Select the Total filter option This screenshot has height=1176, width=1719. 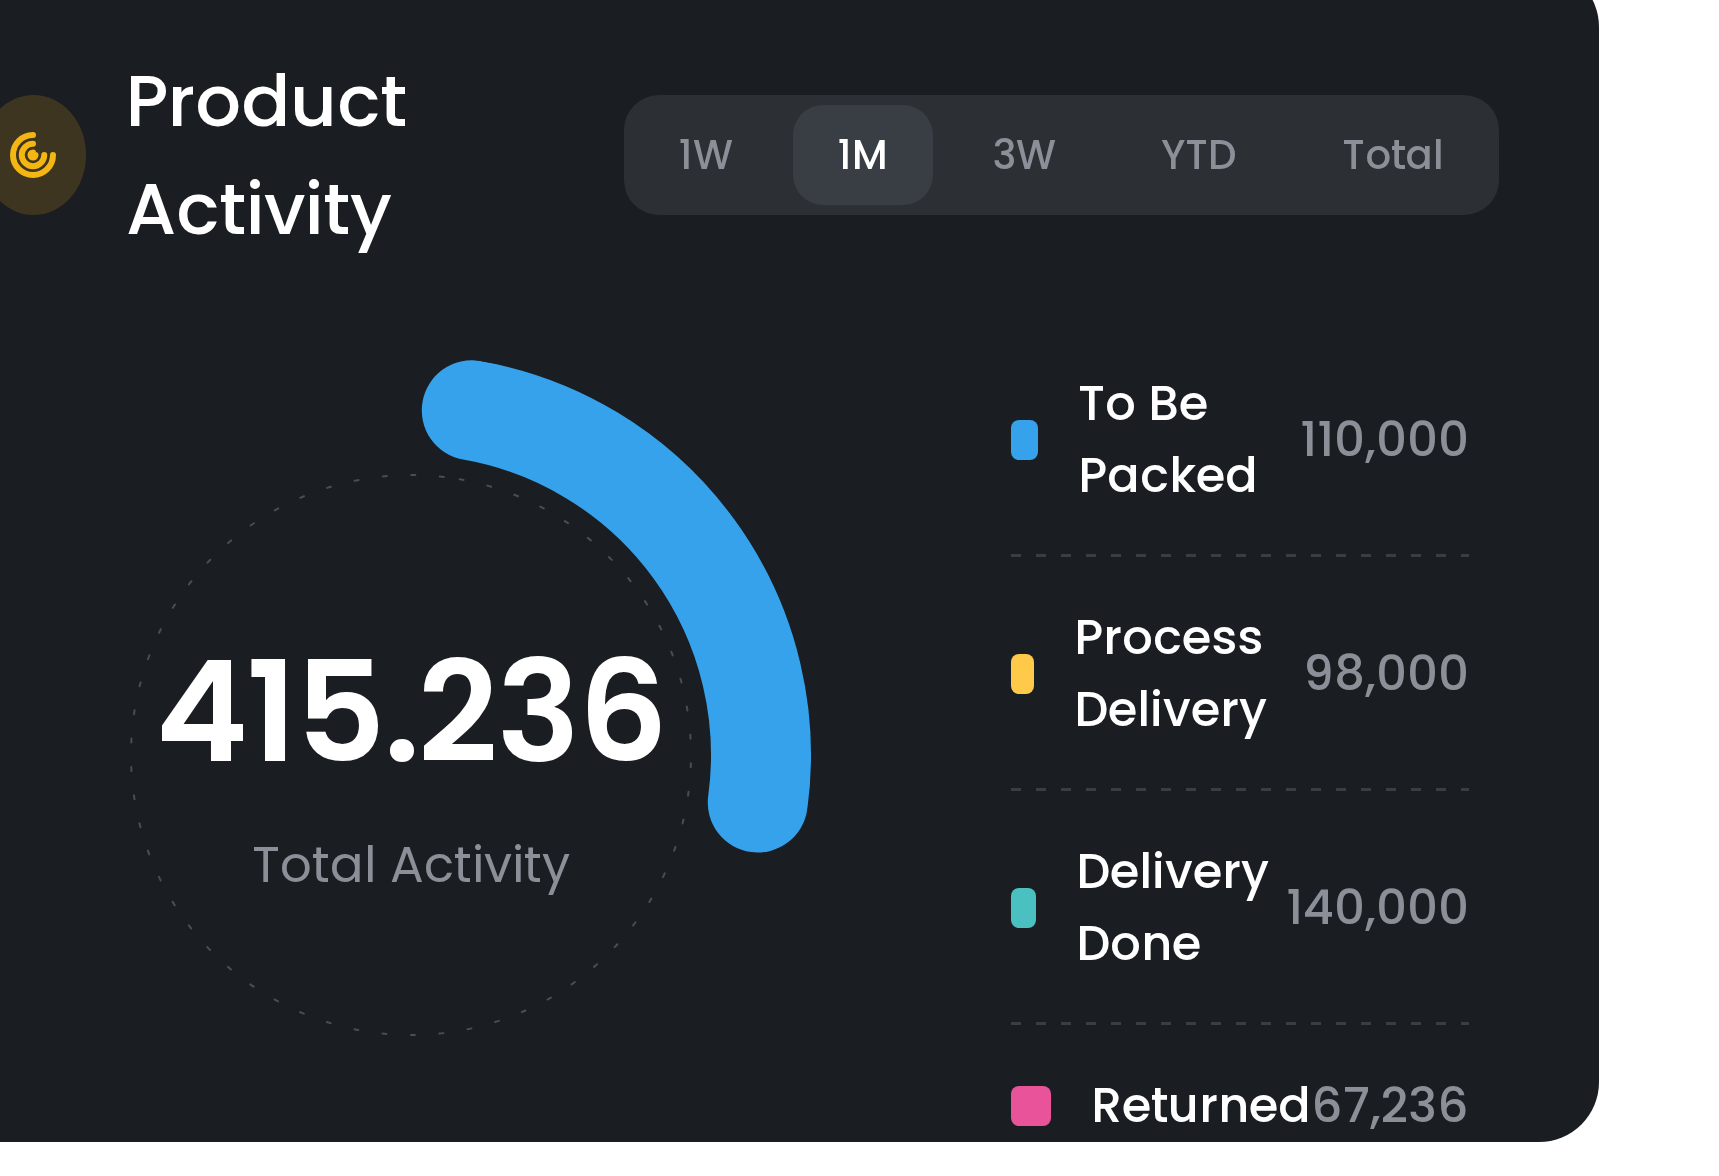[1392, 155]
